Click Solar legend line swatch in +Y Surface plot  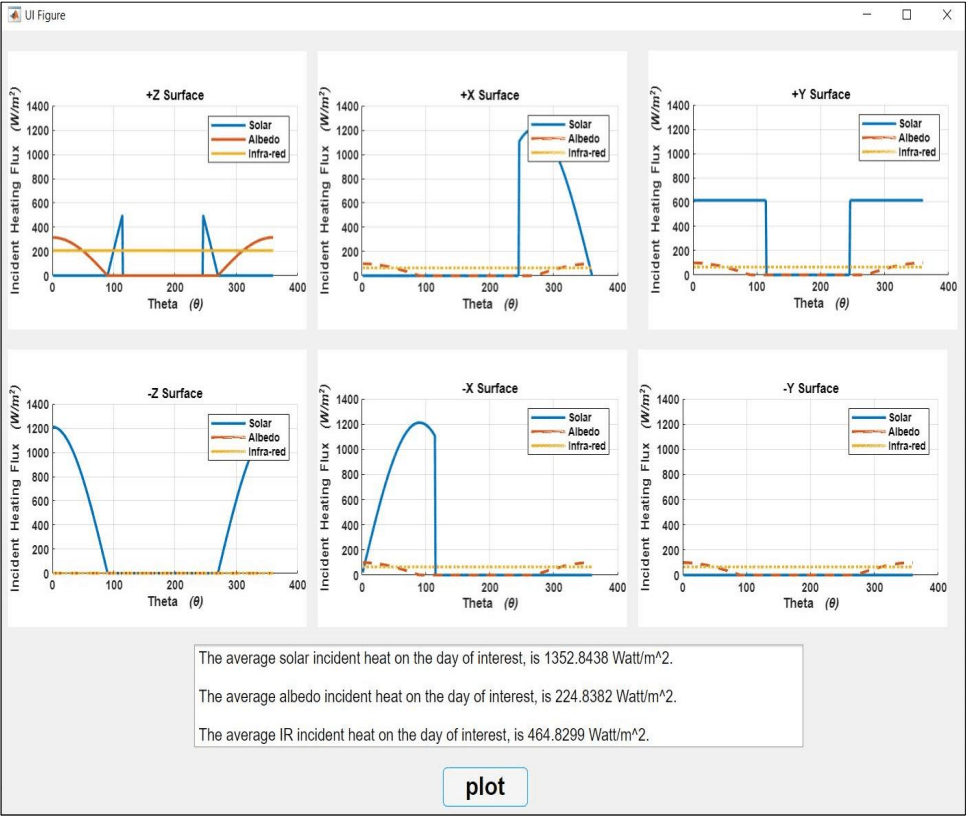coord(879,124)
